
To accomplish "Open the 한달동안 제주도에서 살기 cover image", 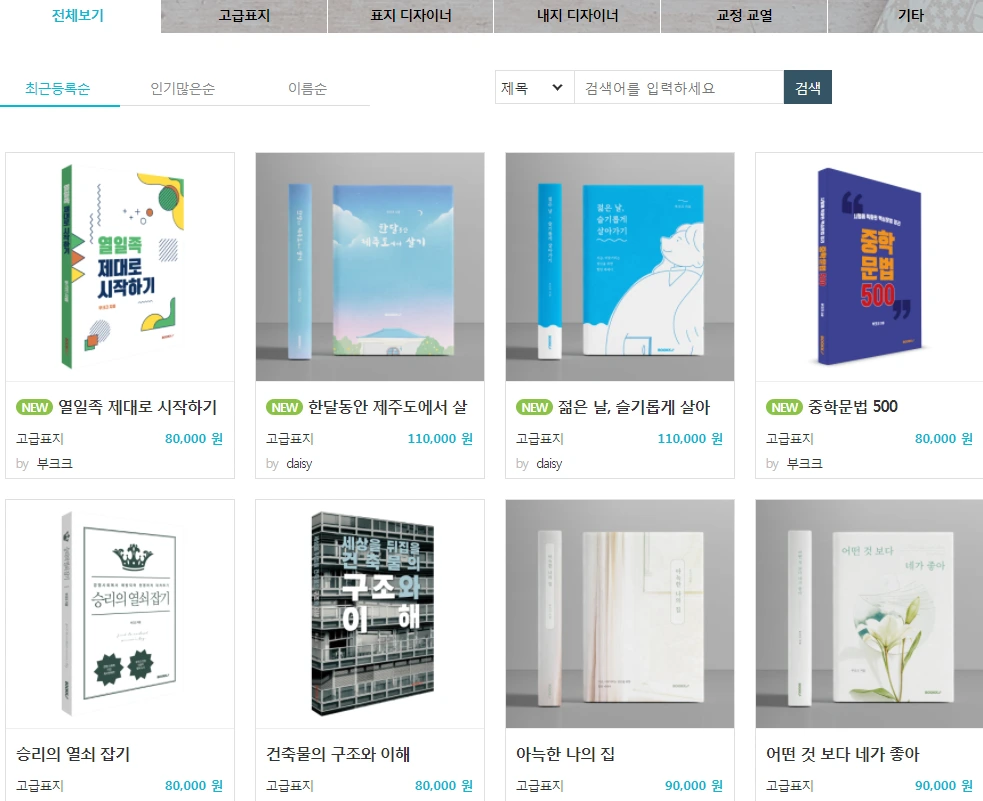I will pyautogui.click(x=370, y=267).
